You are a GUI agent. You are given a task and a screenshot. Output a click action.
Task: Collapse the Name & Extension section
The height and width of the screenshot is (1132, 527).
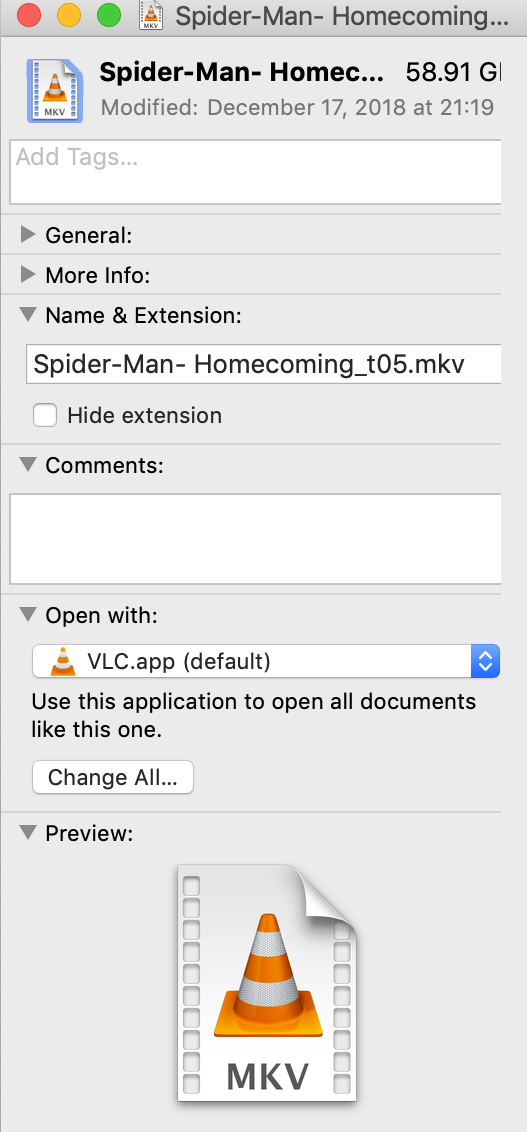coord(28,315)
